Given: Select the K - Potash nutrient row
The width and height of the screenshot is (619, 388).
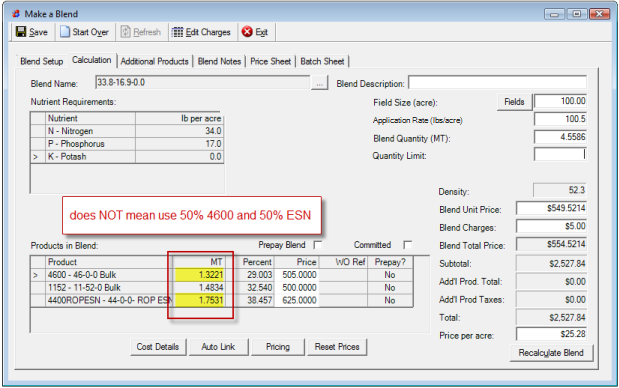Looking at the screenshot, I should pyautogui.click(x=127, y=157).
